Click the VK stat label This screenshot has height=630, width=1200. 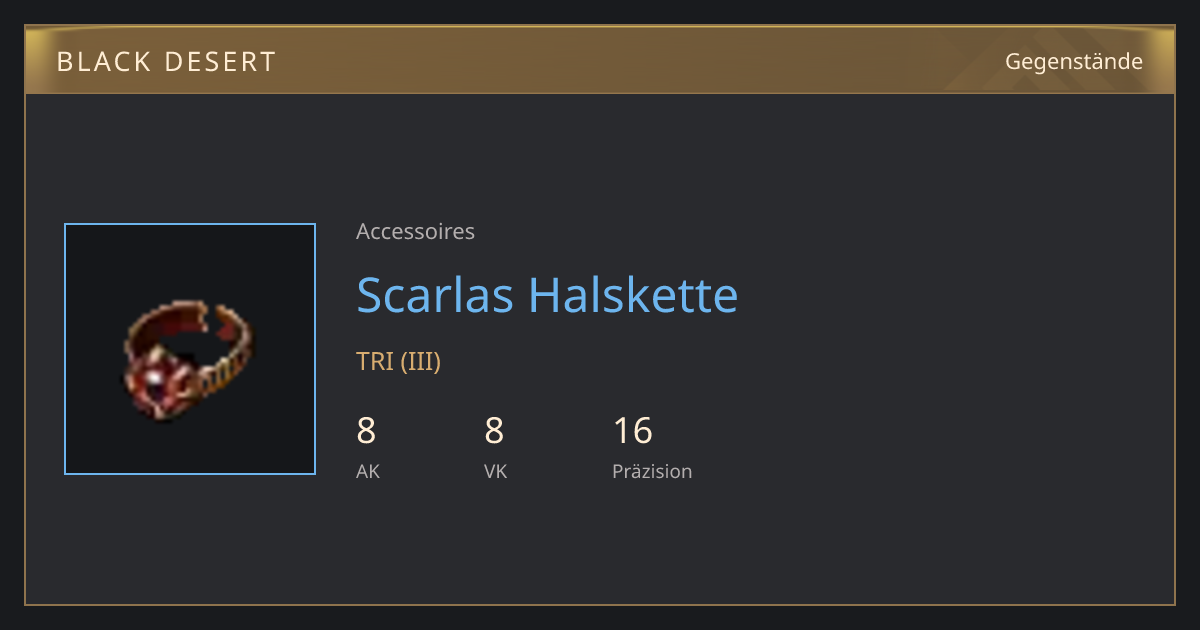[496, 472]
